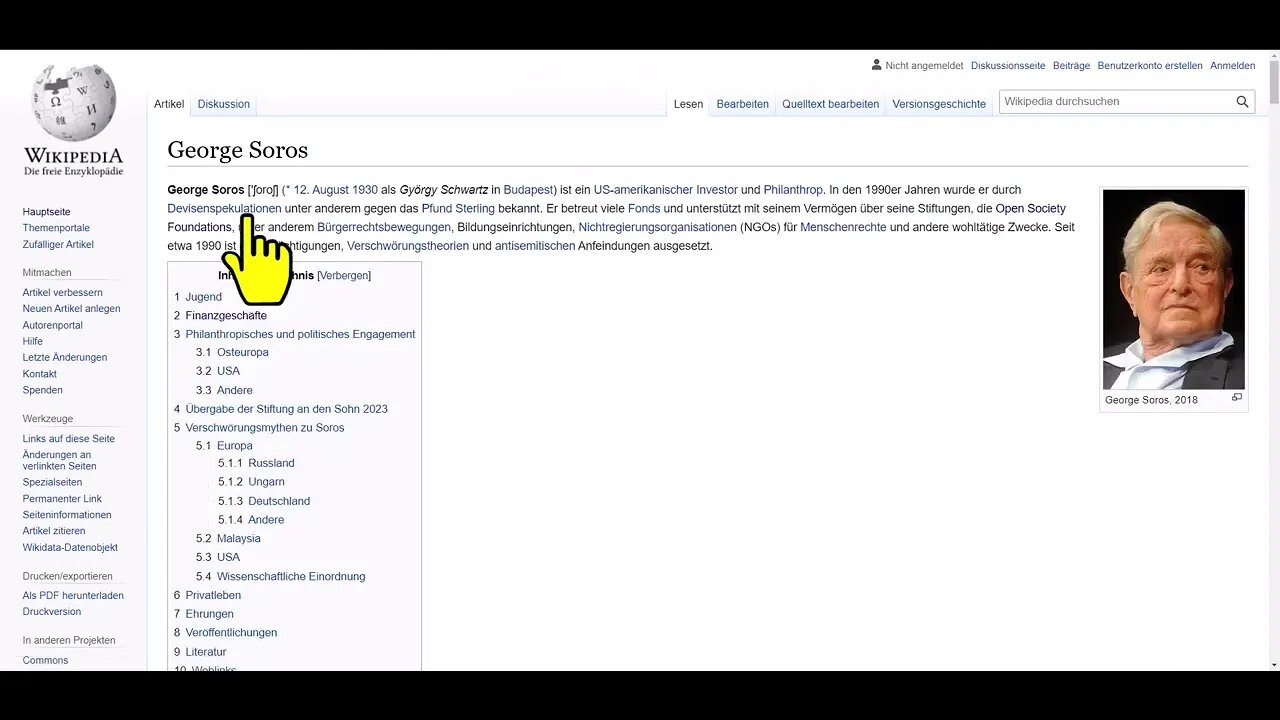Click the search magnifier icon
The image size is (1280, 720).
[1242, 101]
